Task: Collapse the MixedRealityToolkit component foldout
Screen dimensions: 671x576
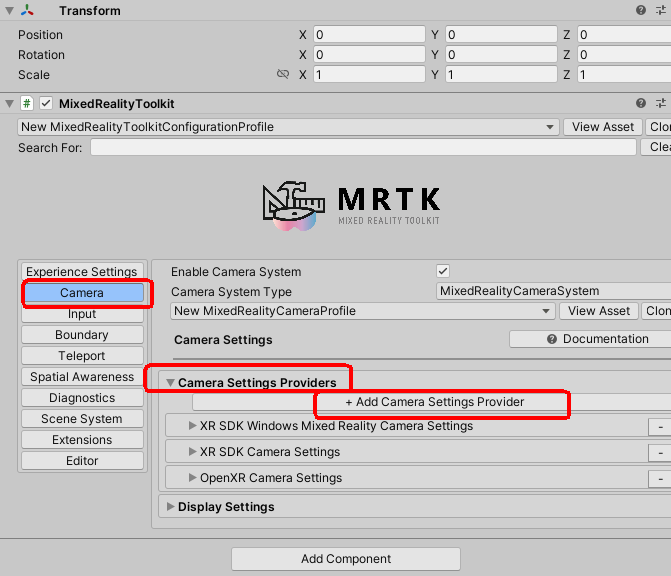Action: coord(9,103)
